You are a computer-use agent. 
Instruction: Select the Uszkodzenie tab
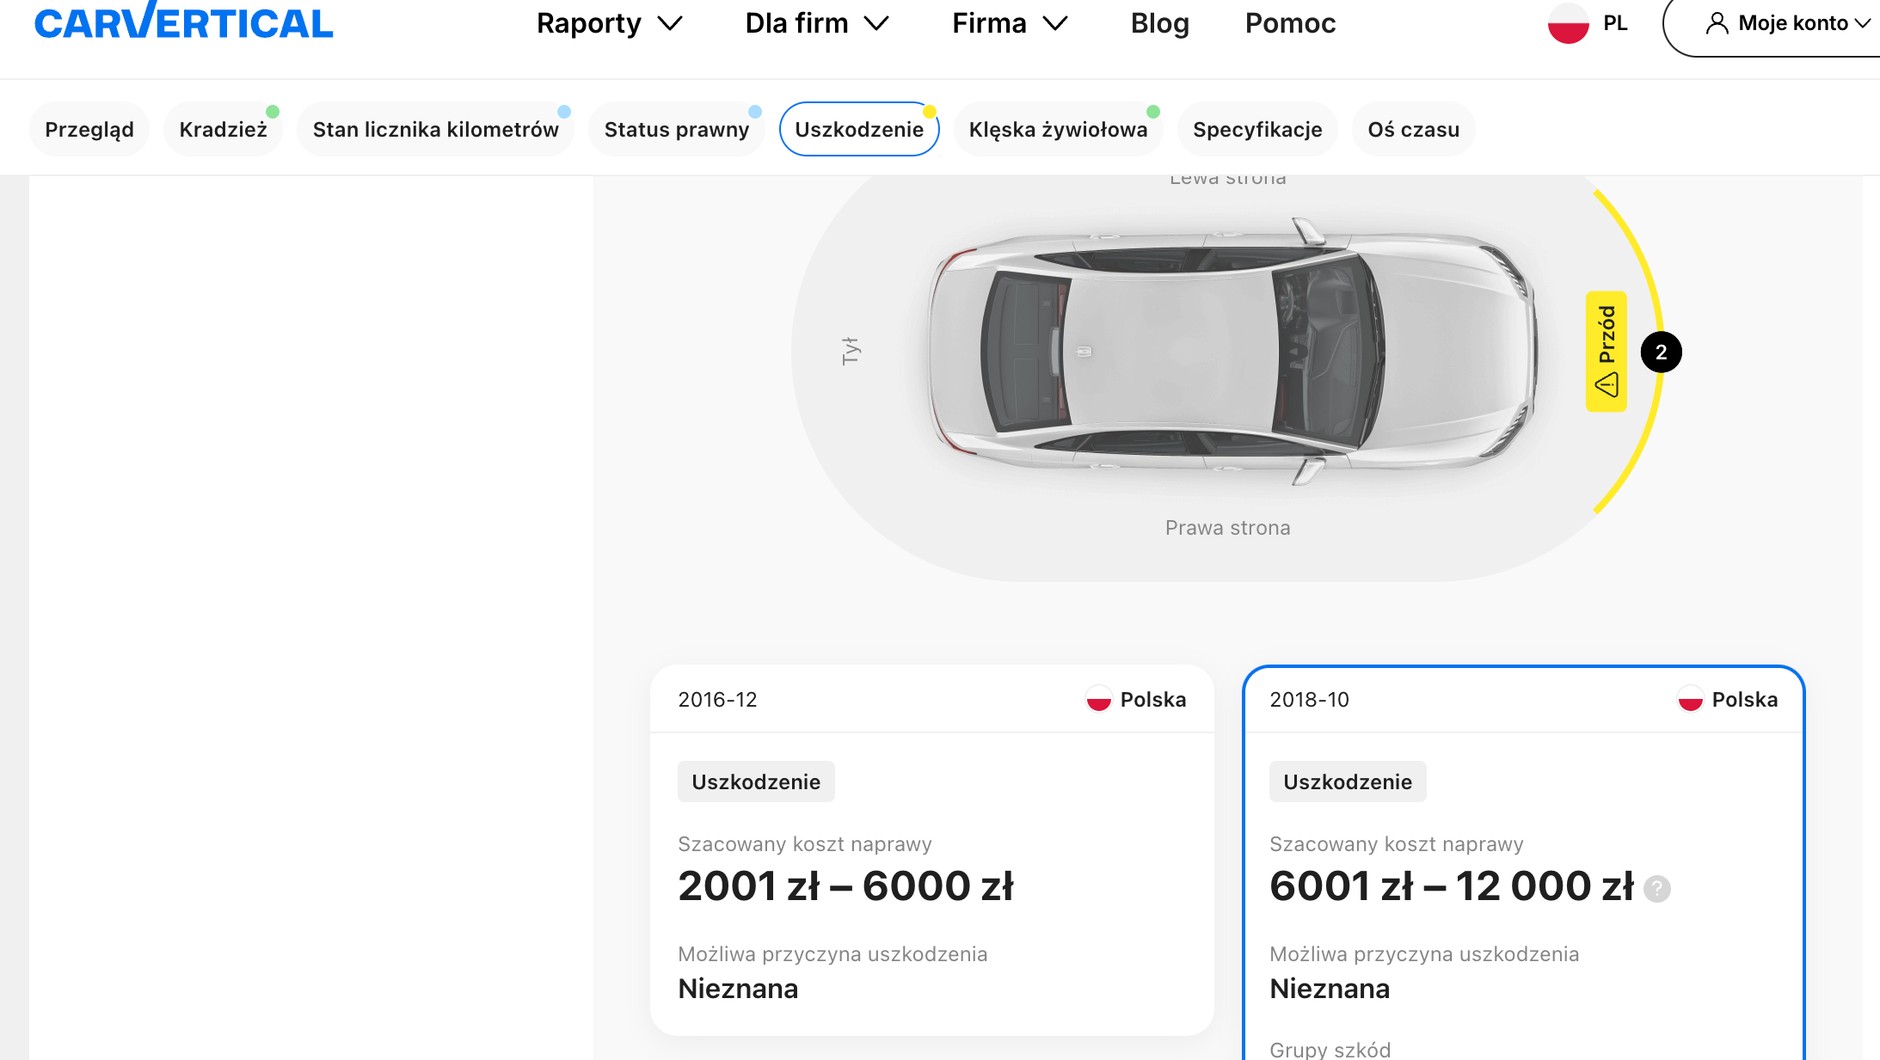[x=859, y=129]
